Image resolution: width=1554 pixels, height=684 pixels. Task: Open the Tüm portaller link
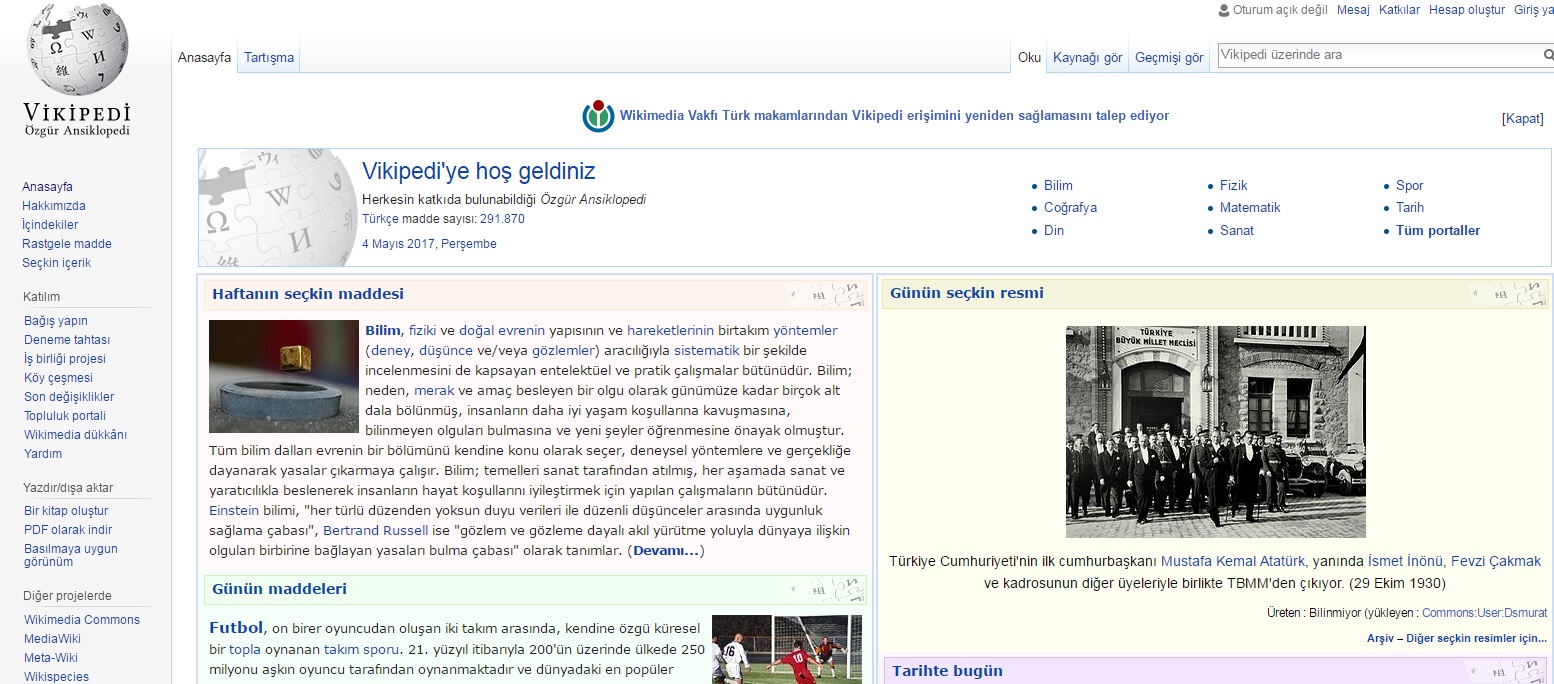pos(1437,231)
